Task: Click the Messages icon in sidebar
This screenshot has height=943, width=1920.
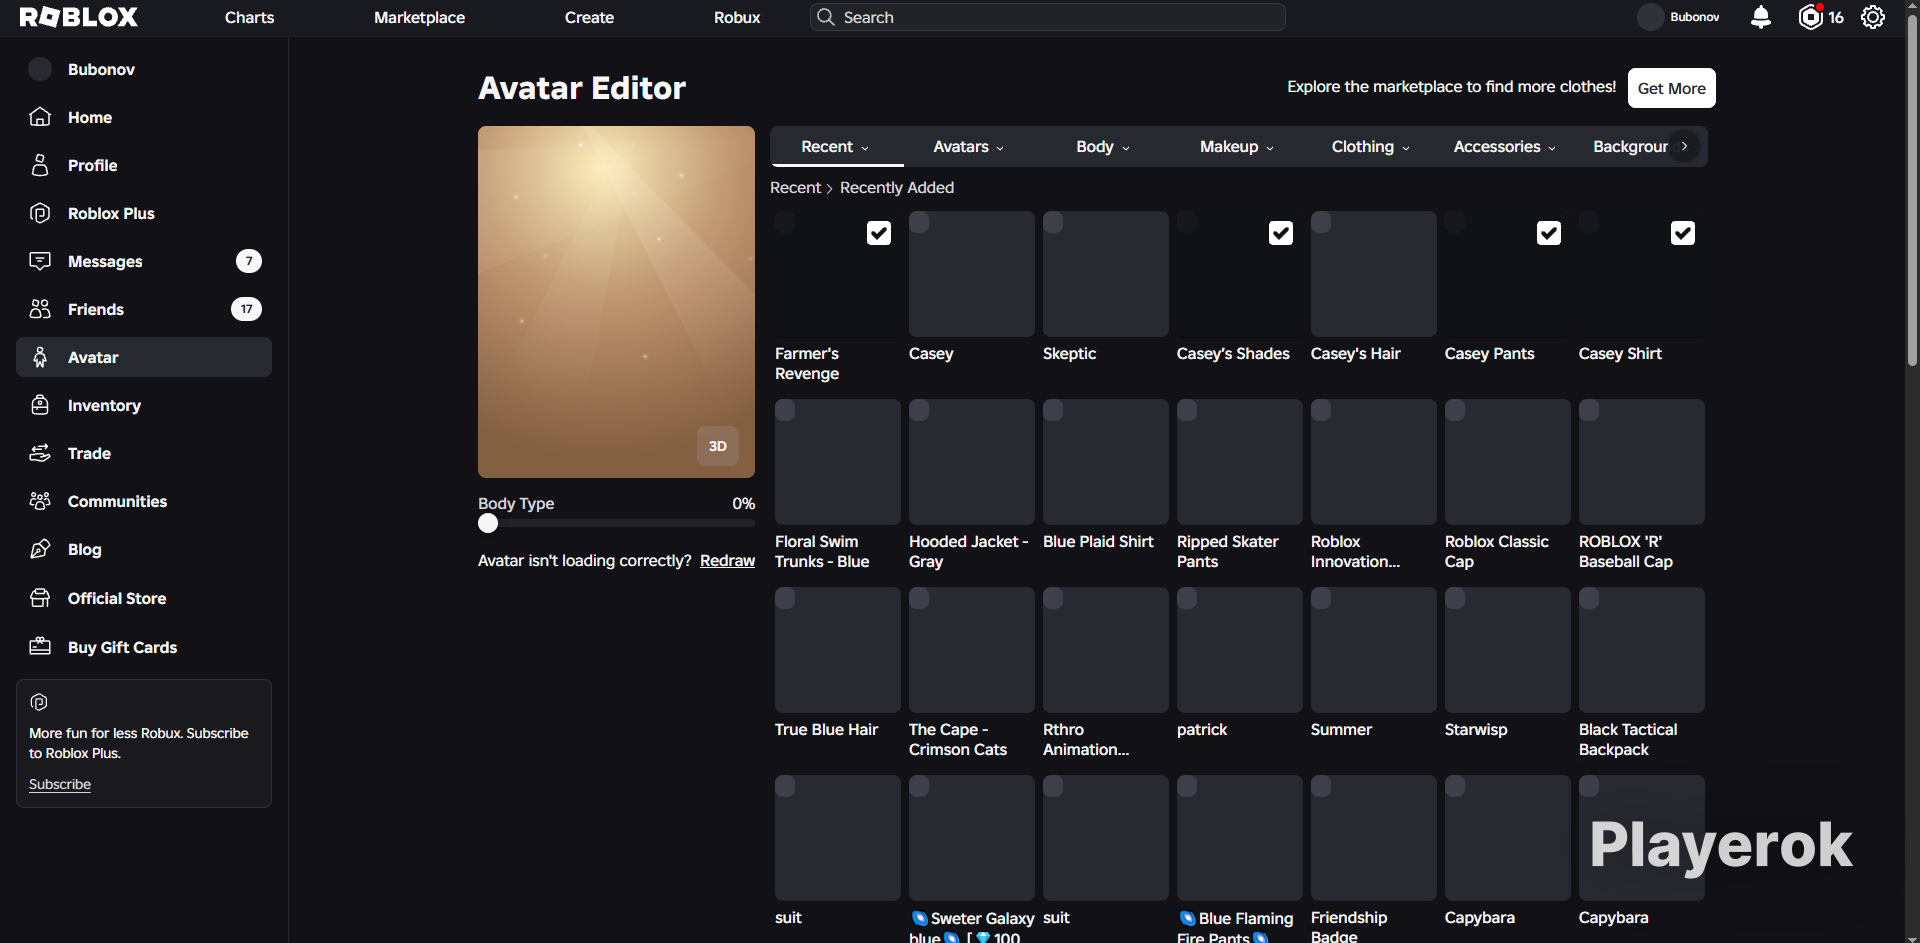Action: [40, 261]
